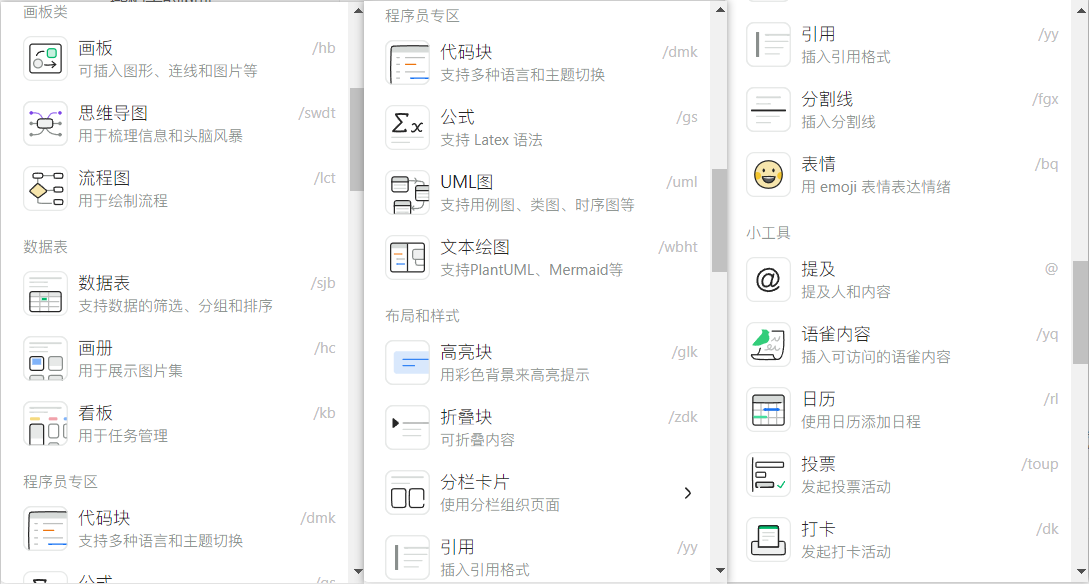
Task: Click the /fgx shortcut text
Action: pyautogui.click(x=1045, y=99)
